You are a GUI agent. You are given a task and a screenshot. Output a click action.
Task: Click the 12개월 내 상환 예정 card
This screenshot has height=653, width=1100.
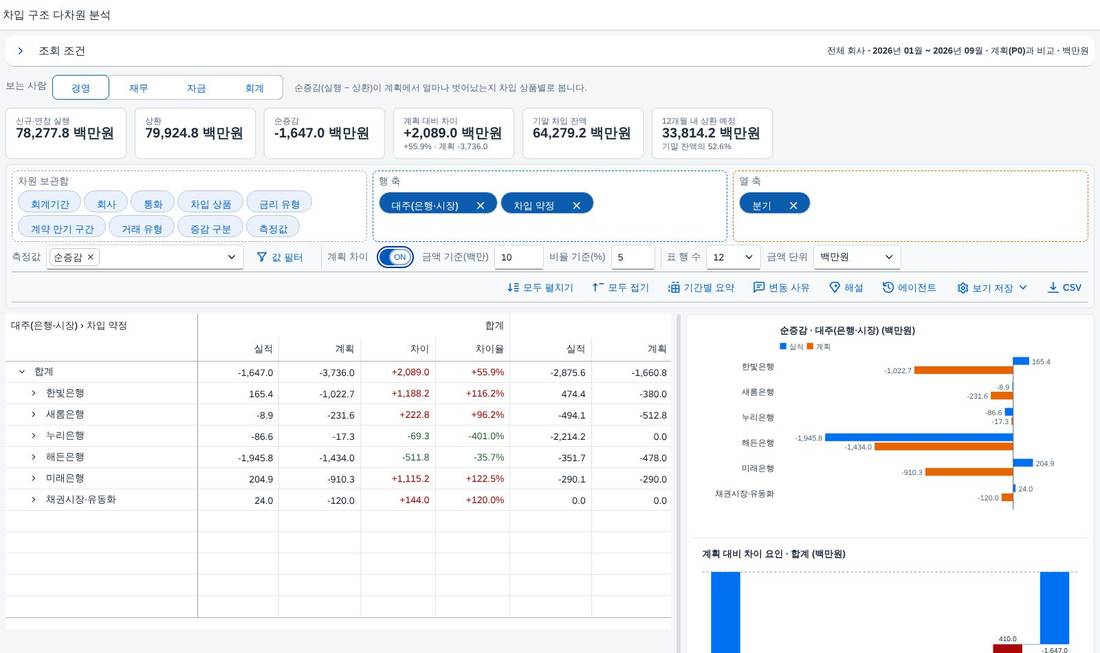(x=712, y=133)
